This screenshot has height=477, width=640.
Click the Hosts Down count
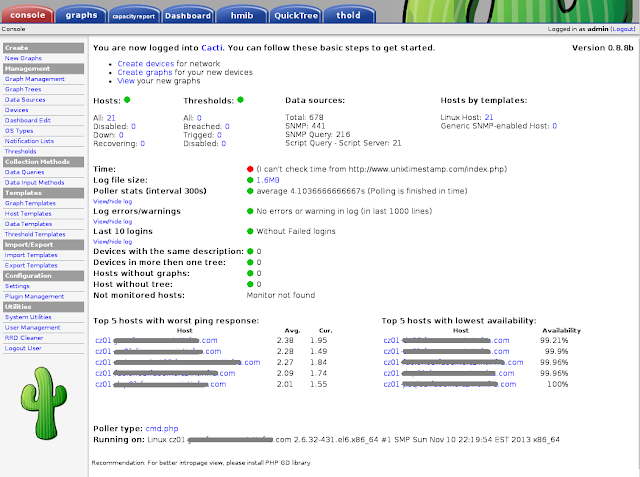pos(121,135)
